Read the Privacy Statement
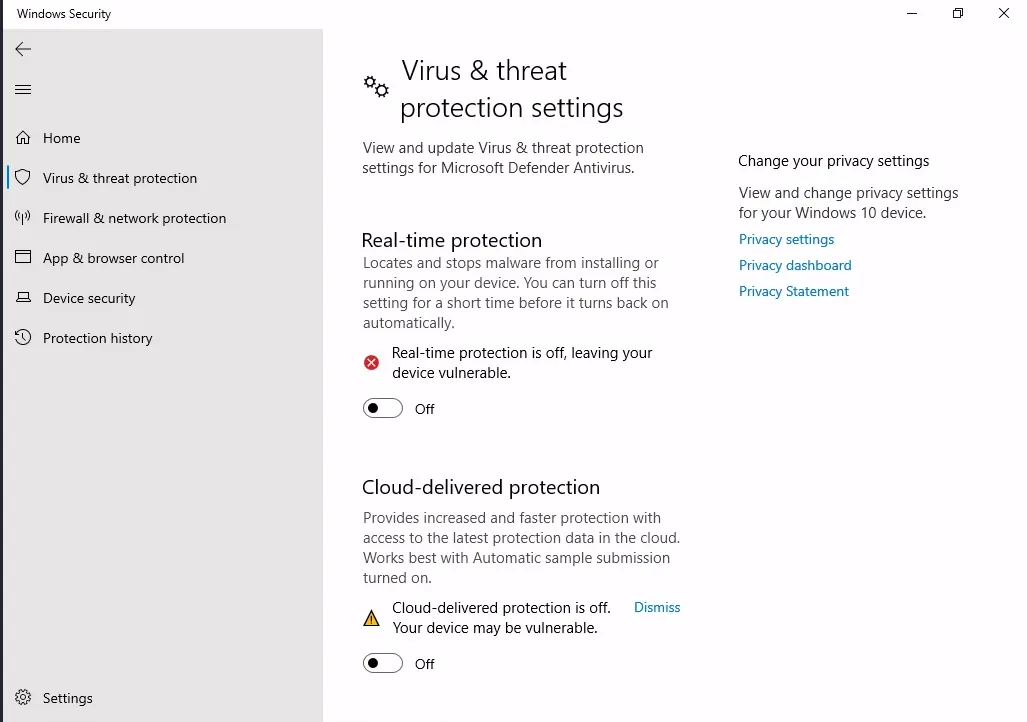 (793, 291)
